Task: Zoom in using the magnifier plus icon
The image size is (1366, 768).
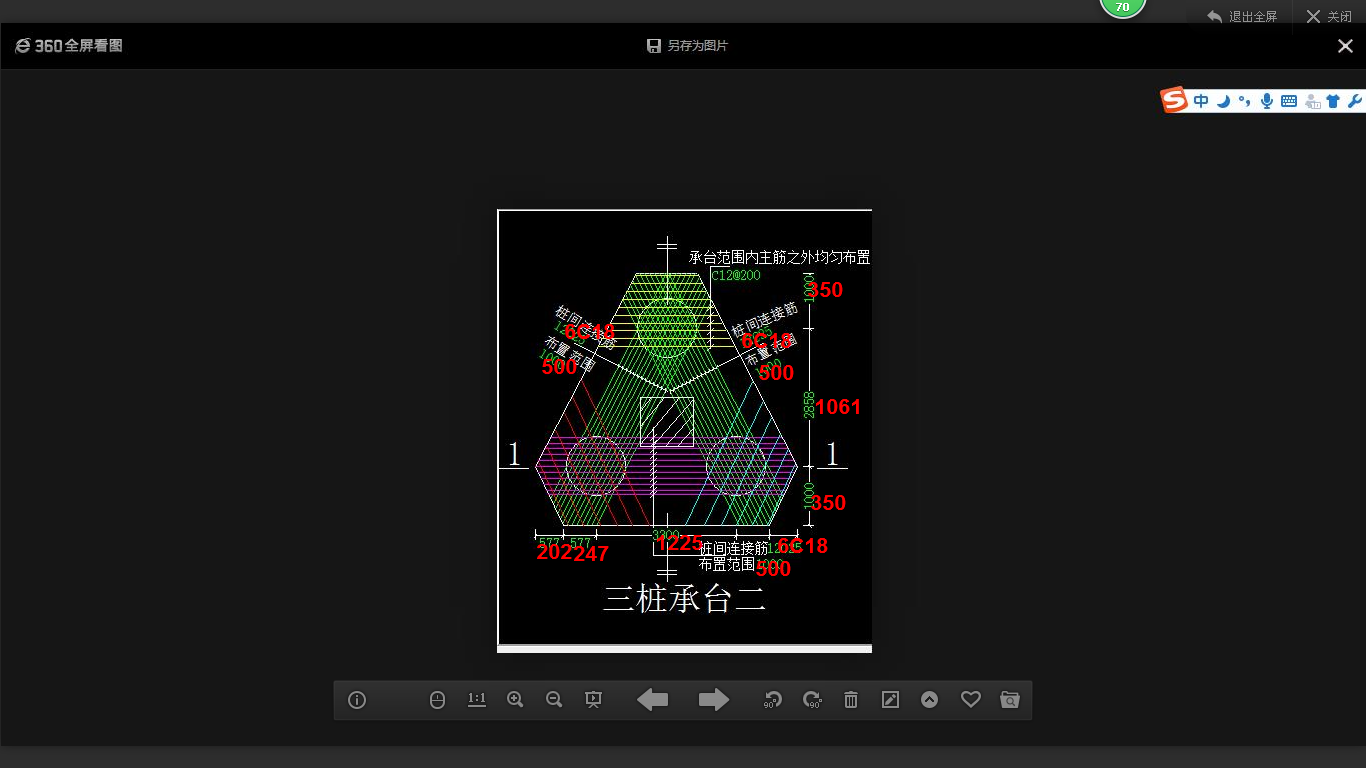Action: (515, 700)
